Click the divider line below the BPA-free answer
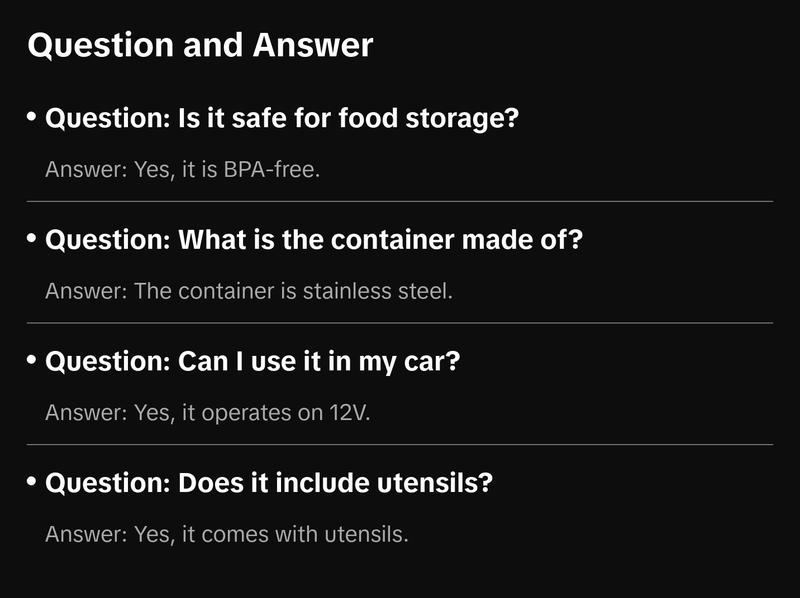 click(x=400, y=201)
